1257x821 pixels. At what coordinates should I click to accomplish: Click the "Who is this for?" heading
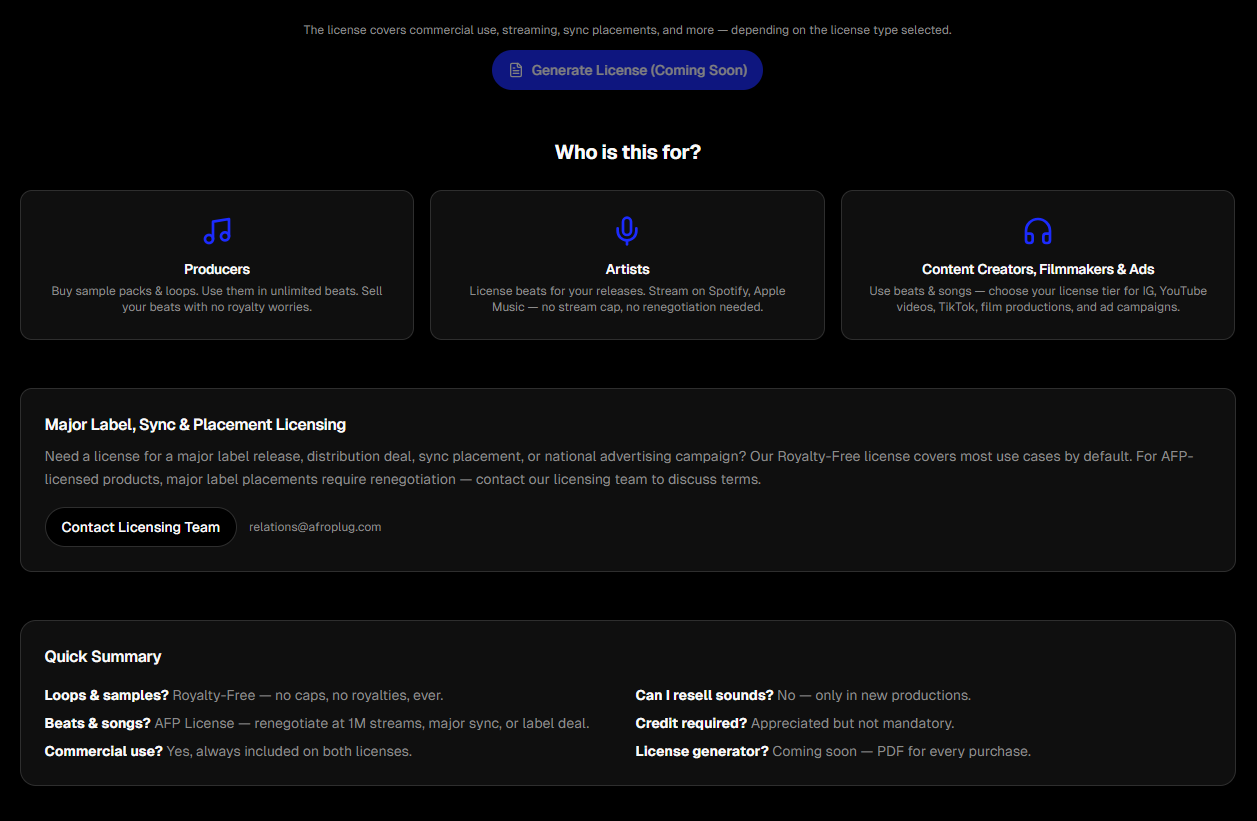tap(628, 152)
